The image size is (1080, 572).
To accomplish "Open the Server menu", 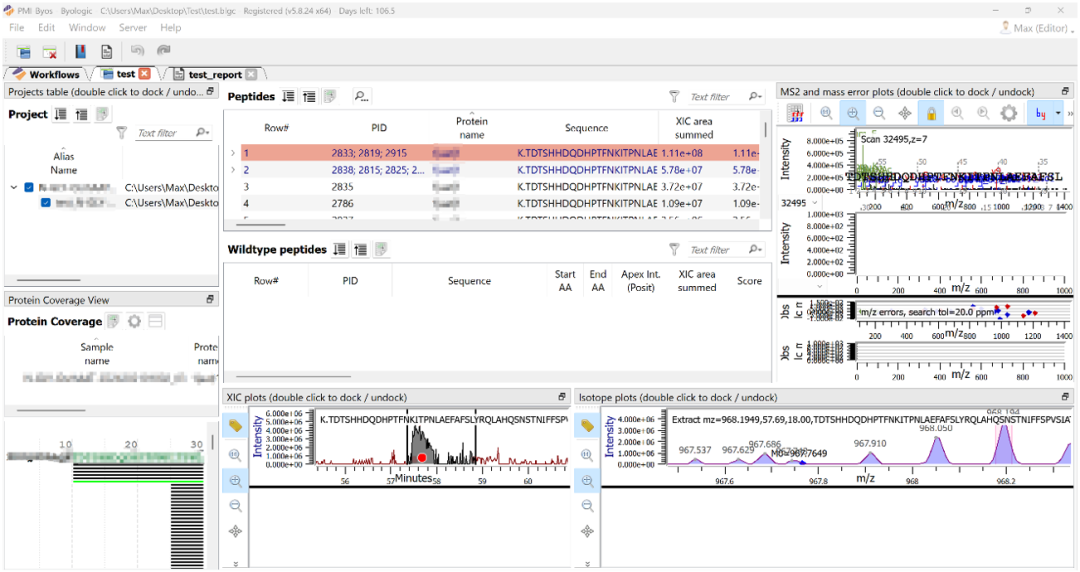I will (133, 28).
